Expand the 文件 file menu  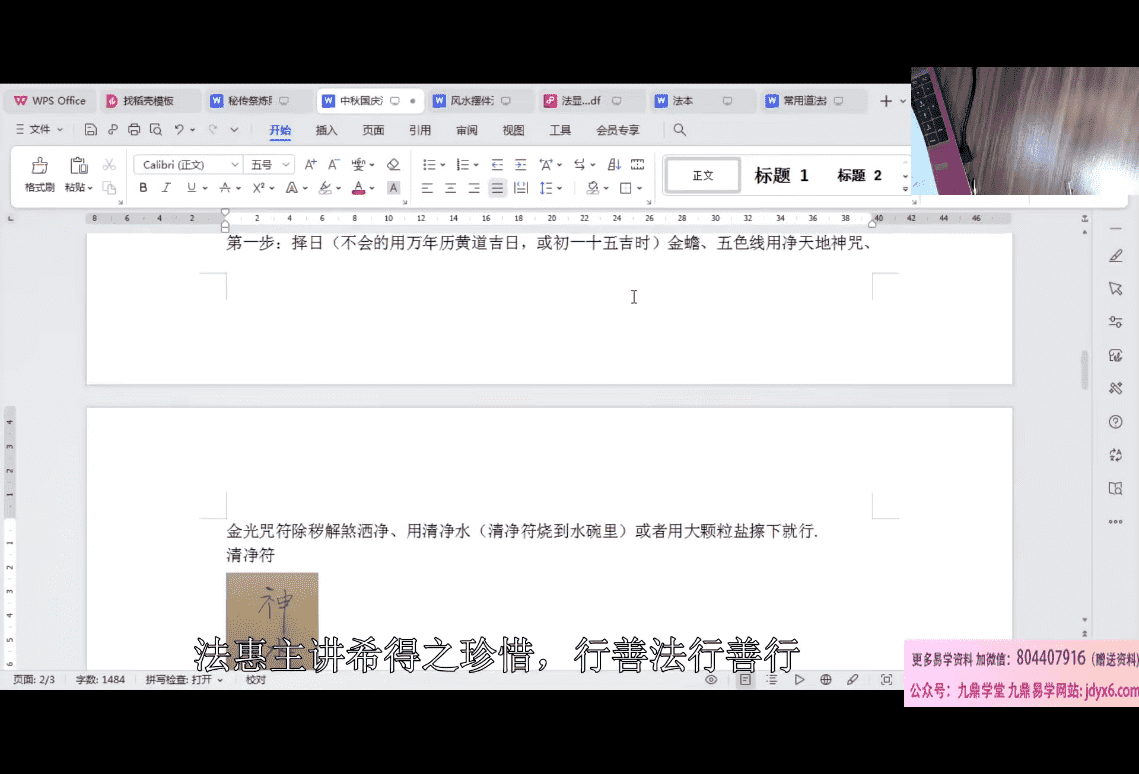39,130
